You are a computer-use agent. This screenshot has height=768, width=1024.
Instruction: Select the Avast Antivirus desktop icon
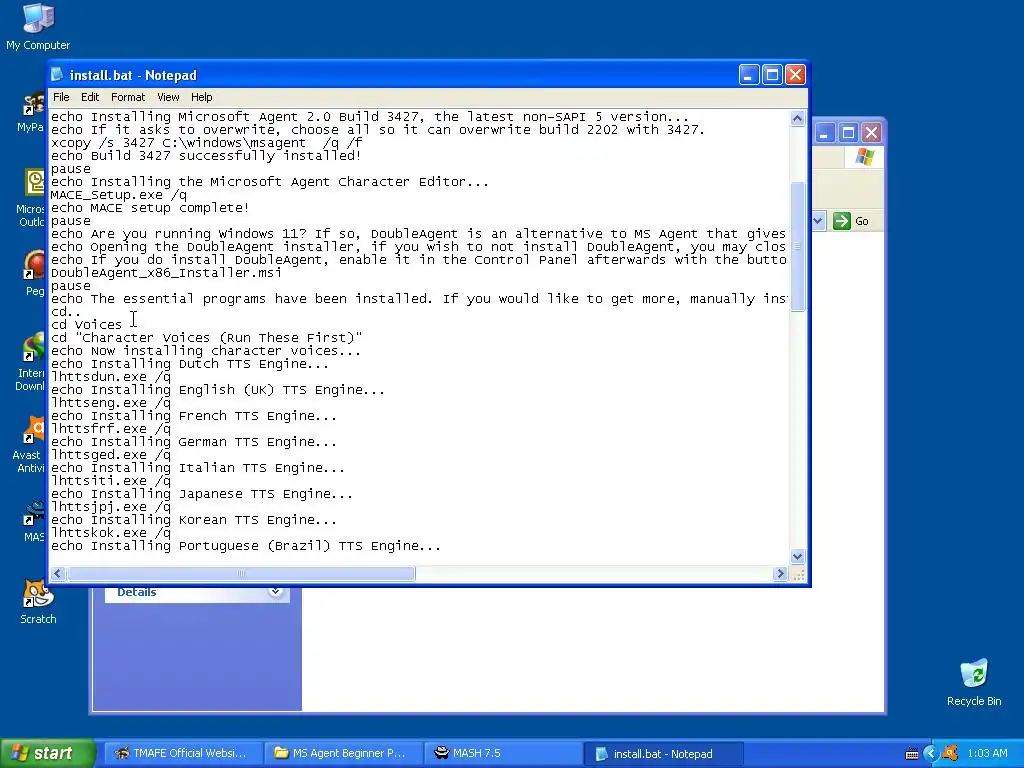point(29,444)
